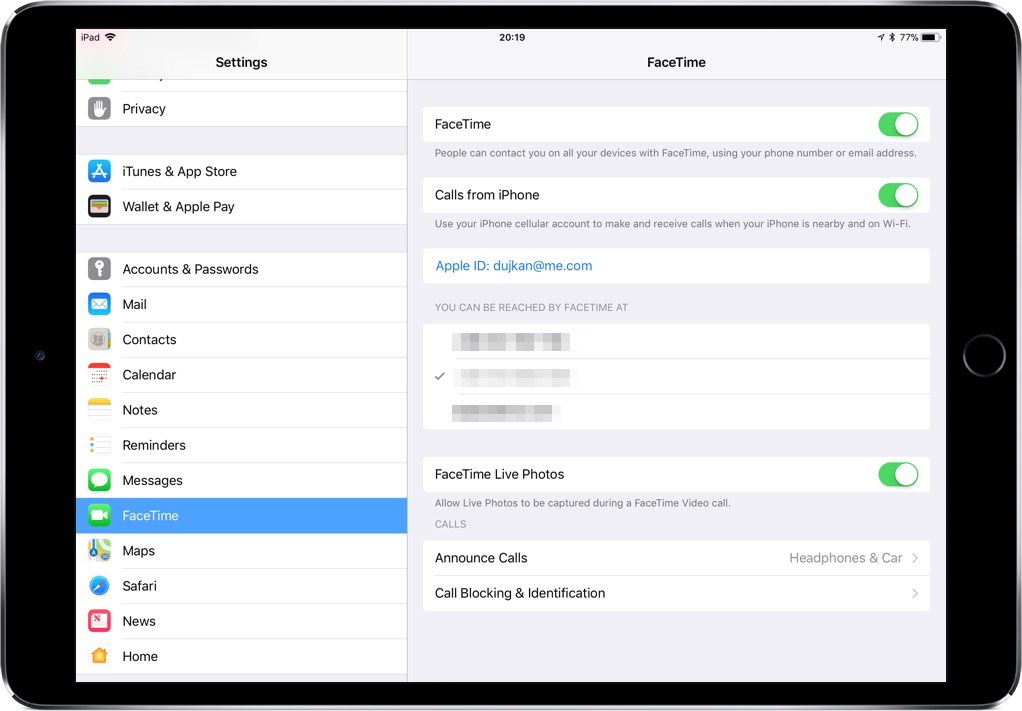Tap the Wi-Fi status icon

(110, 37)
